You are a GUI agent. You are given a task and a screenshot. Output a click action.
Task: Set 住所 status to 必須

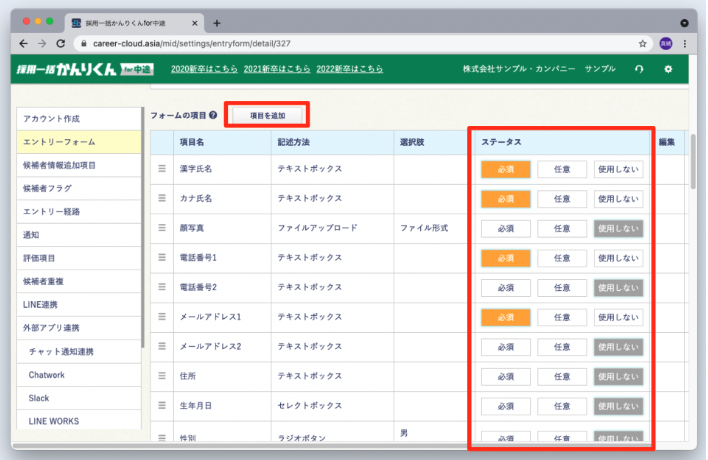point(506,376)
